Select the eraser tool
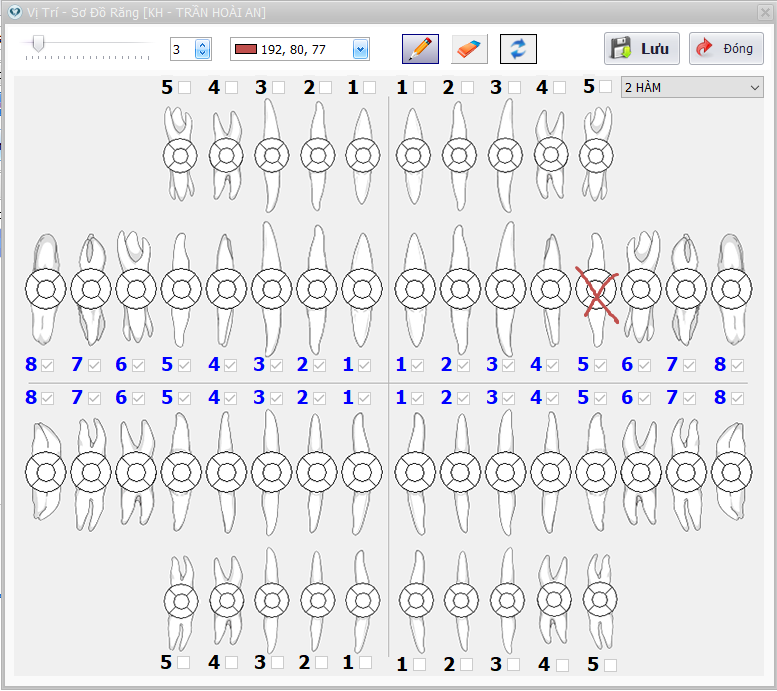Image resolution: width=777 pixels, height=691 pixels. tap(469, 49)
